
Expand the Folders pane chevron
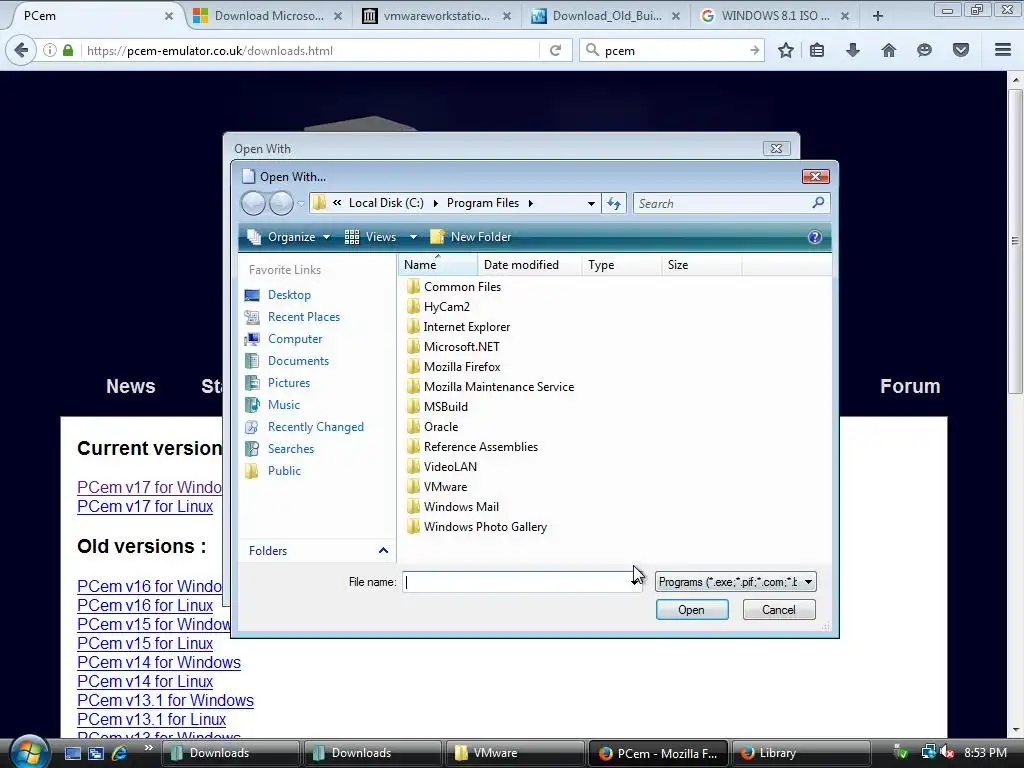click(x=383, y=551)
